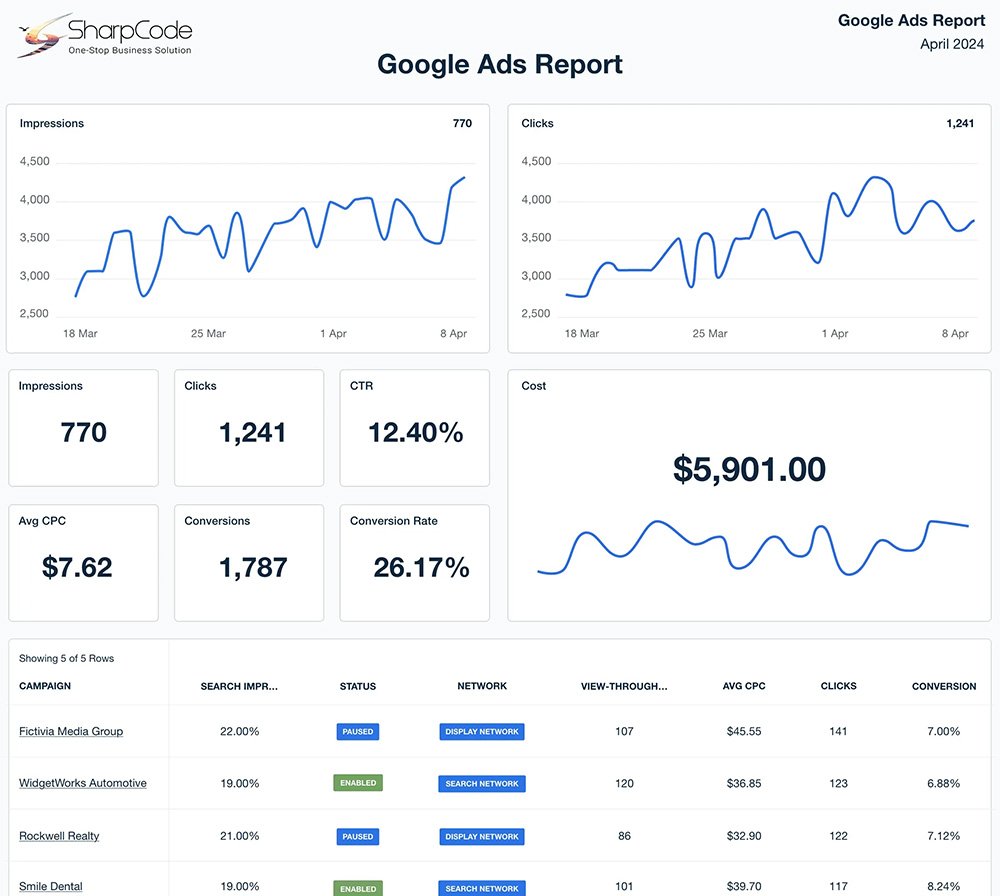The image size is (1000, 896).
Task: Sort table by Conversion column header
Action: pos(944,686)
